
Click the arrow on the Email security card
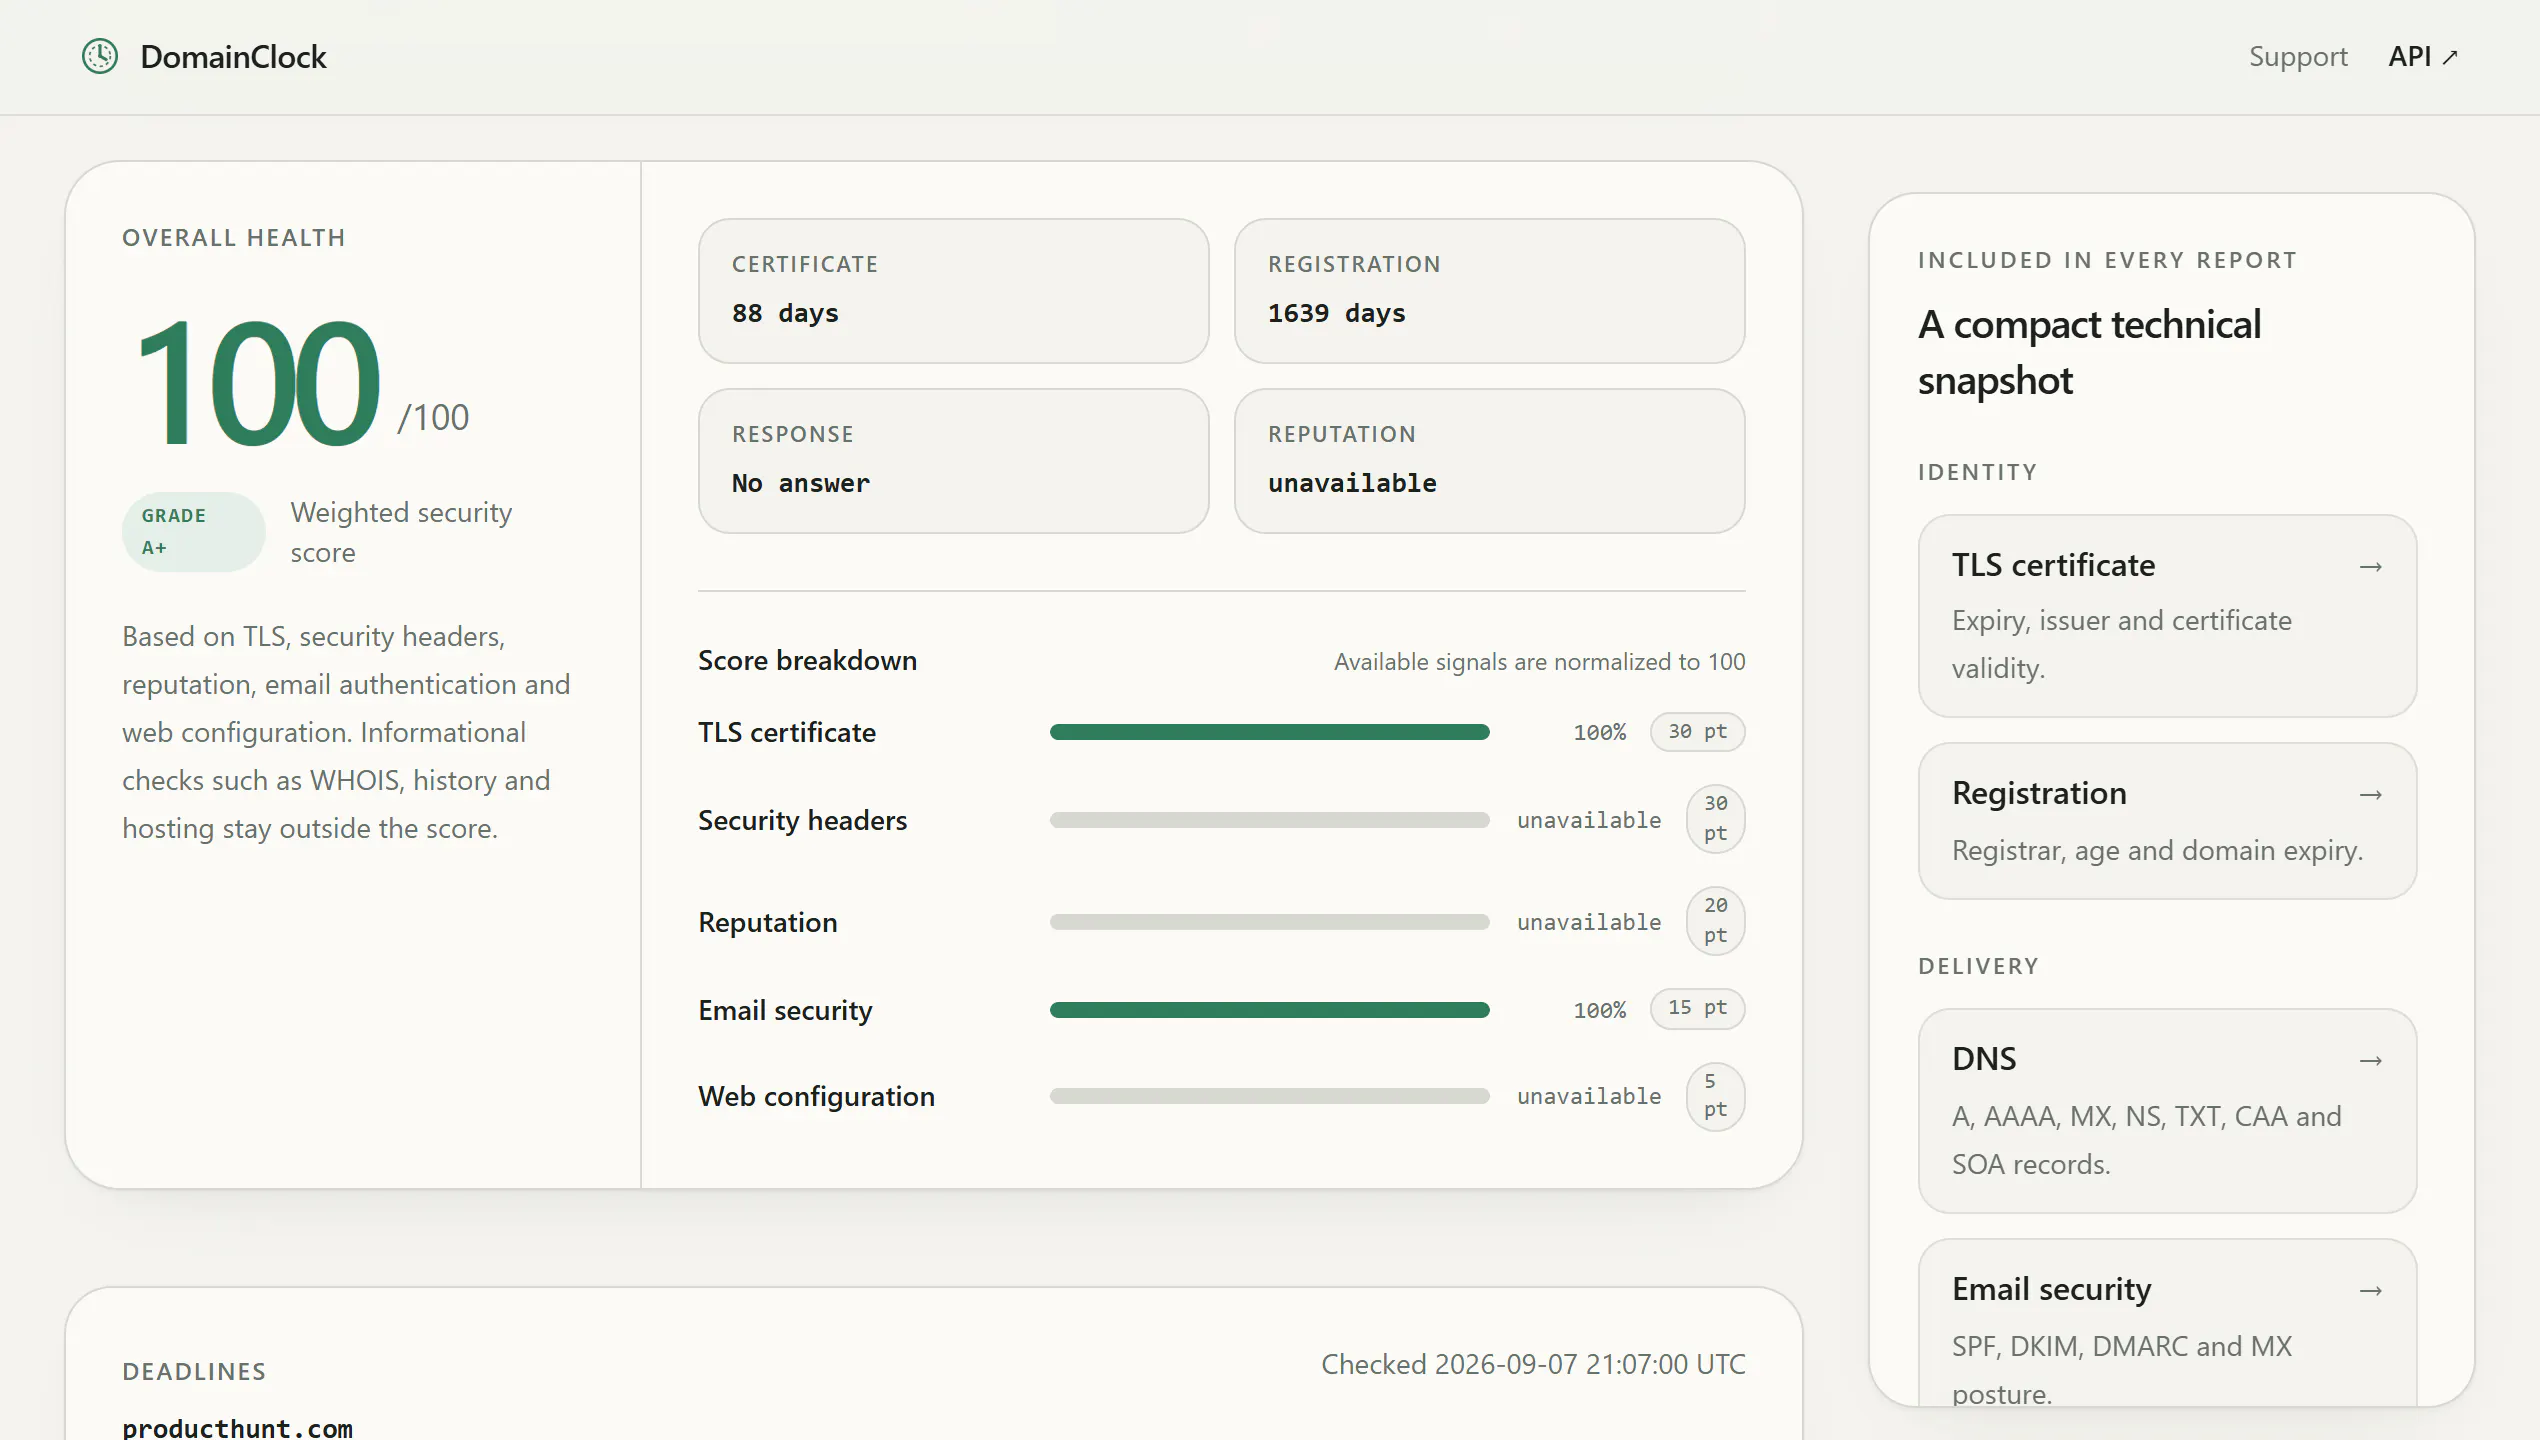[2370, 1291]
